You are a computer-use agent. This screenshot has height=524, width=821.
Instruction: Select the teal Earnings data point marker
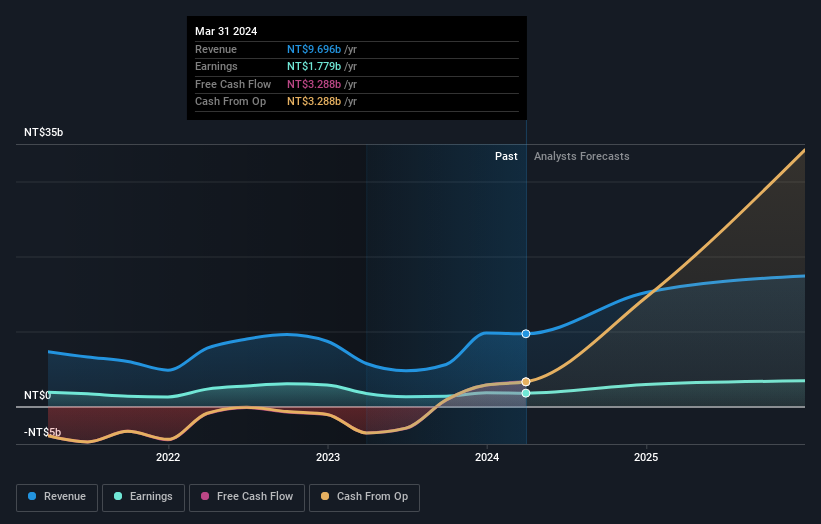(526, 393)
